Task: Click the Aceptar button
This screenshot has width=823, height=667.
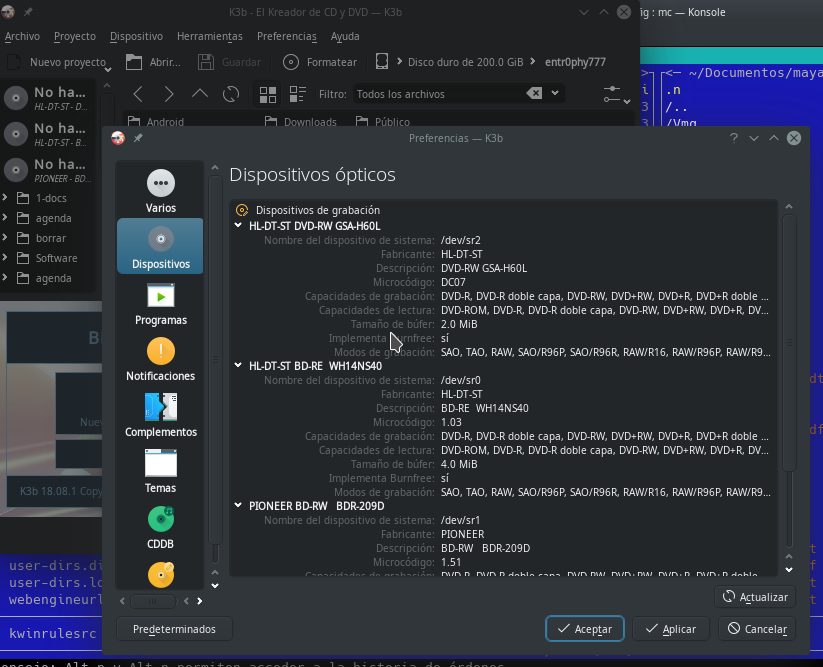Action: [585, 629]
